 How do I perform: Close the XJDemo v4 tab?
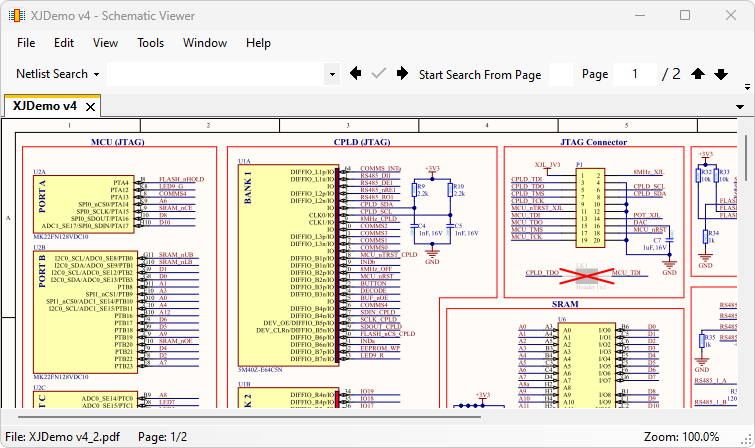[x=90, y=106]
